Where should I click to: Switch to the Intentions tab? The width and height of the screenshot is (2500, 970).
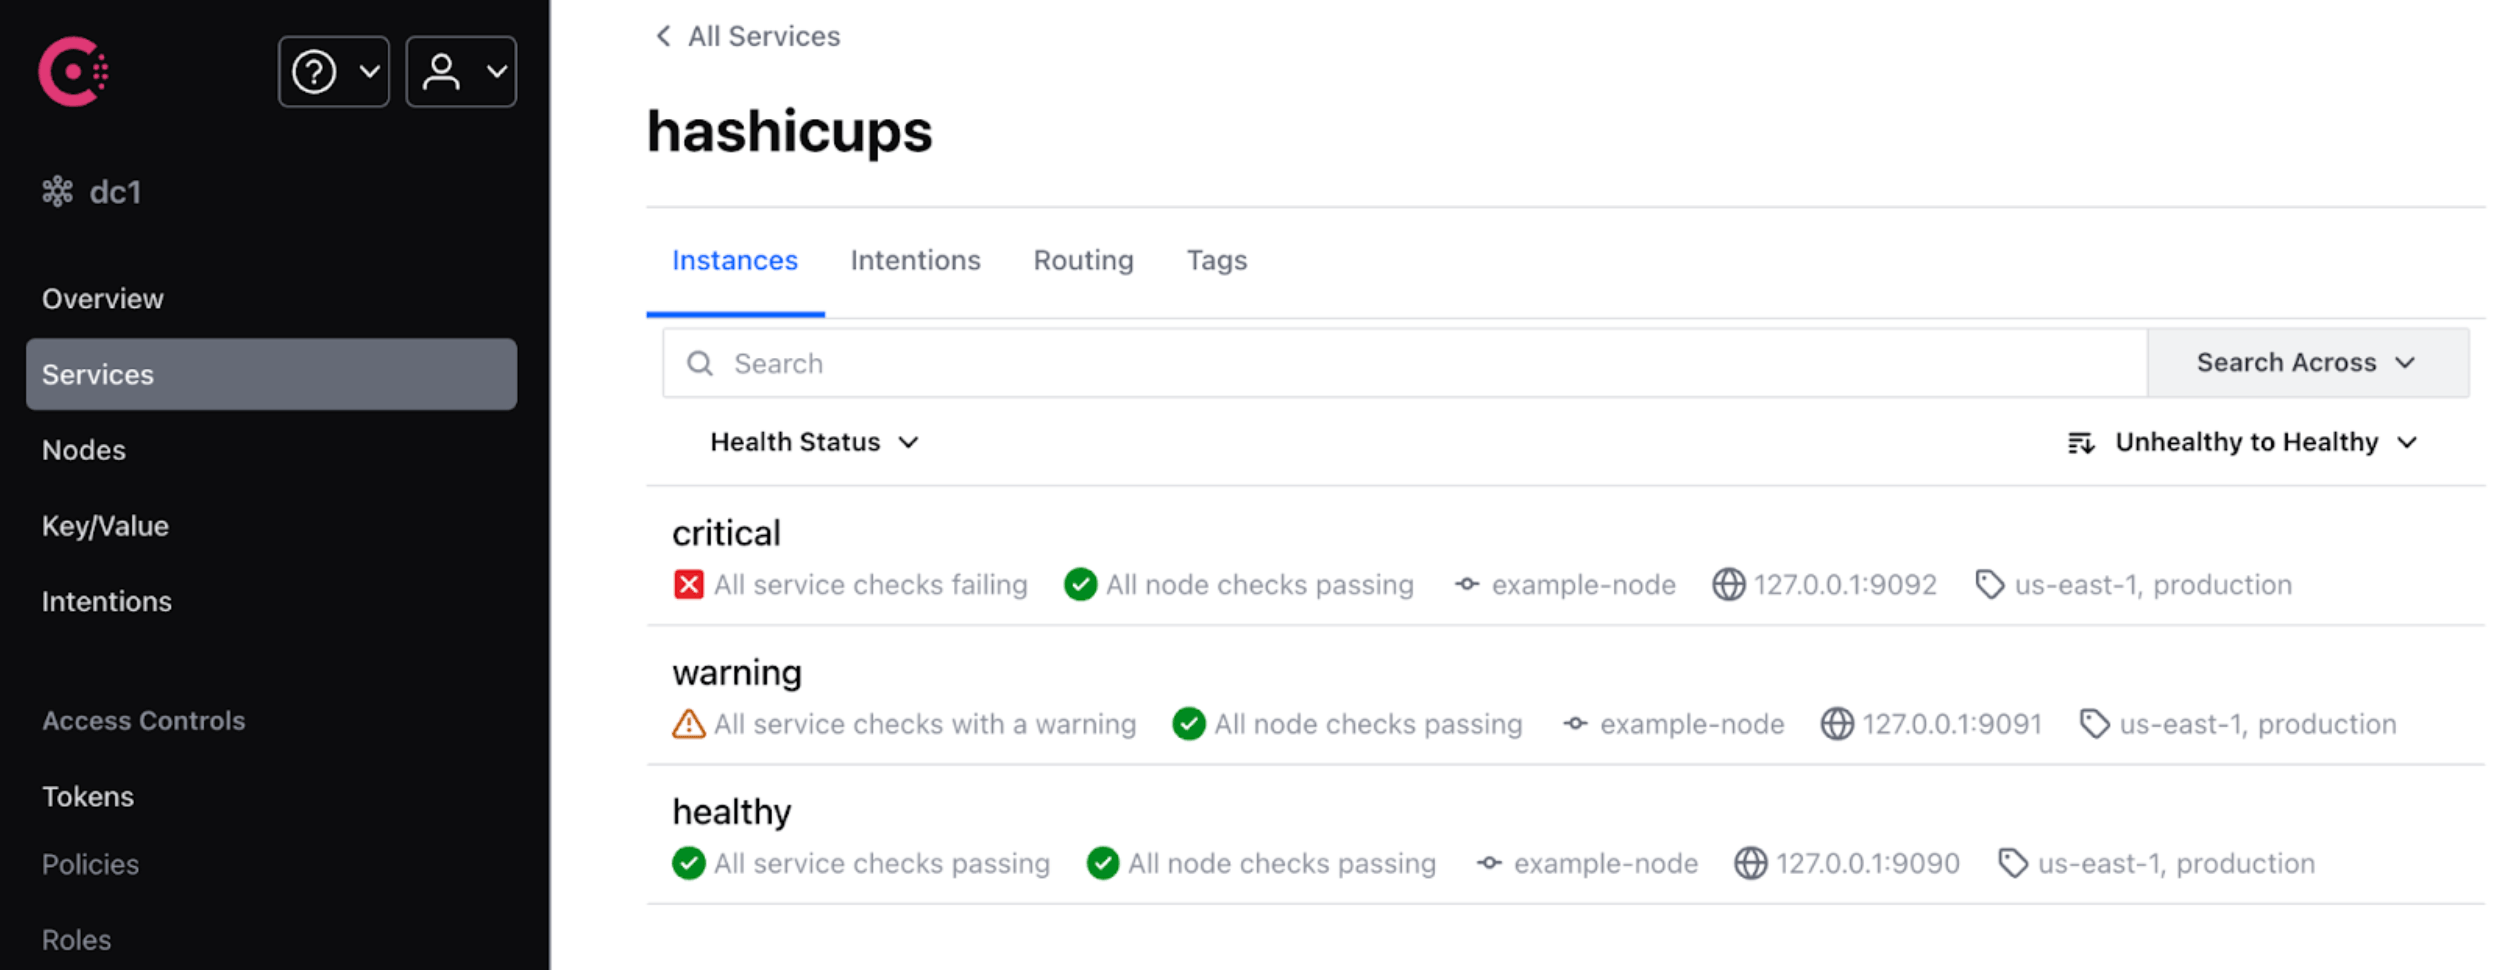point(915,260)
